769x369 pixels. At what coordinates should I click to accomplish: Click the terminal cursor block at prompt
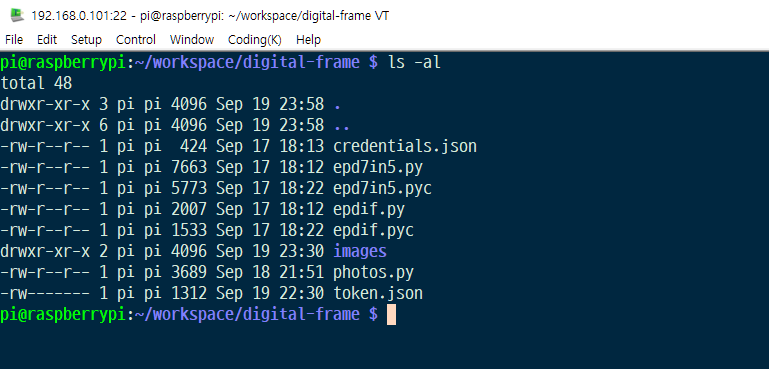click(x=391, y=315)
